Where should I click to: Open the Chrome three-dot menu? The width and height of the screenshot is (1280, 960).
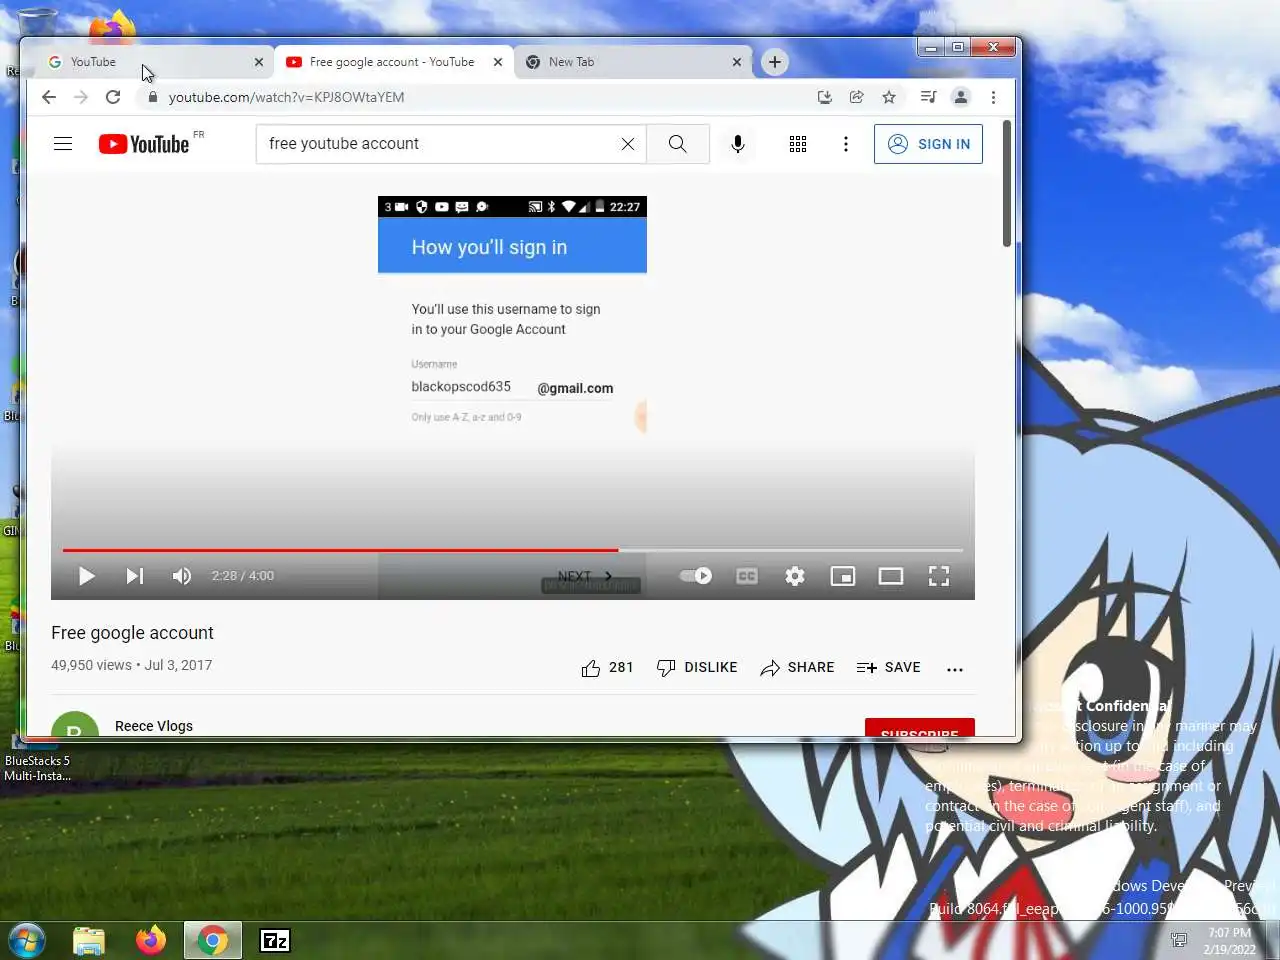993,97
